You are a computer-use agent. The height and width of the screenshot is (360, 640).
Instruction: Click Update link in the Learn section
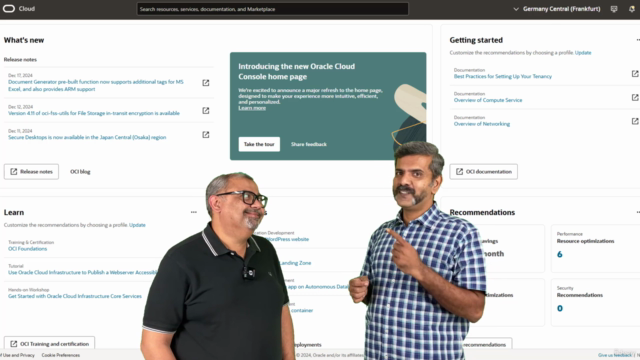point(137,225)
